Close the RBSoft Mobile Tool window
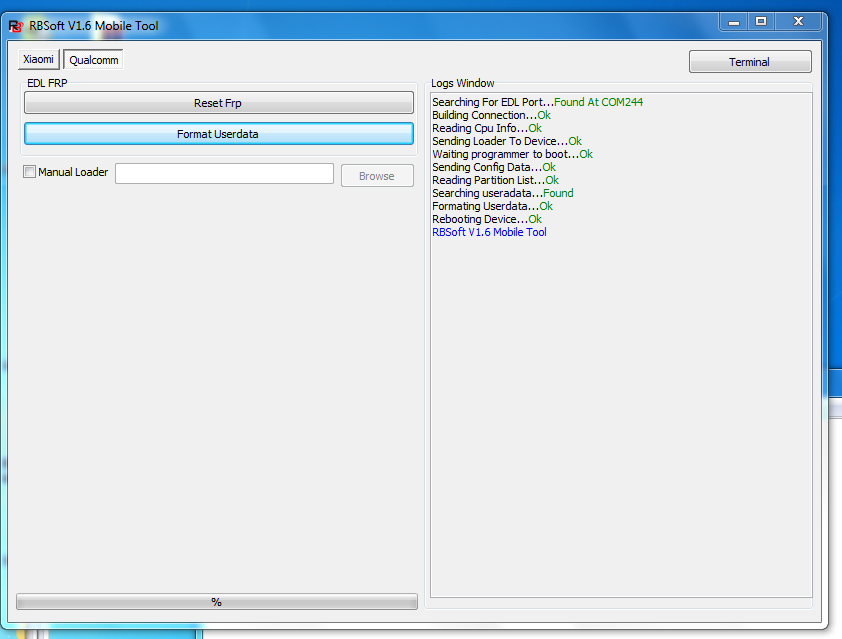842x639 pixels. click(798, 22)
